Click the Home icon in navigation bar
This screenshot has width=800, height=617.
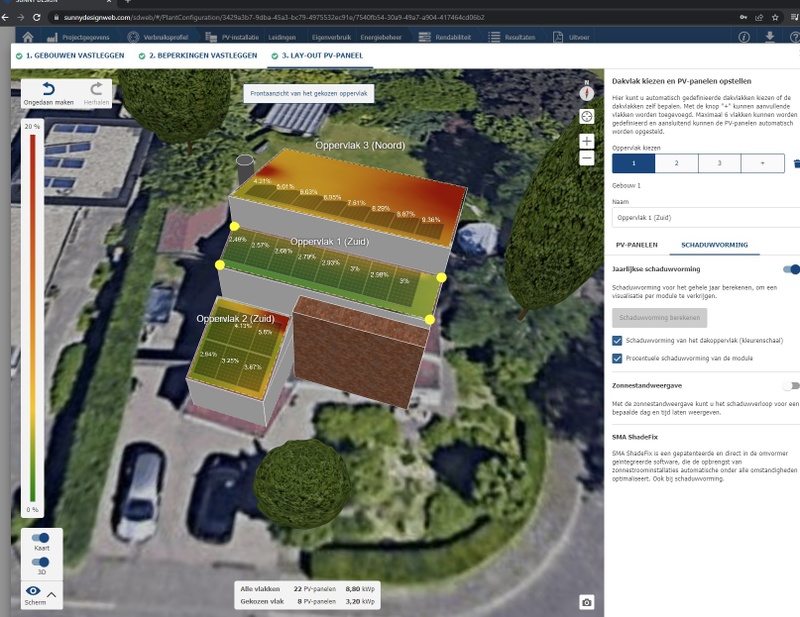click(x=28, y=37)
